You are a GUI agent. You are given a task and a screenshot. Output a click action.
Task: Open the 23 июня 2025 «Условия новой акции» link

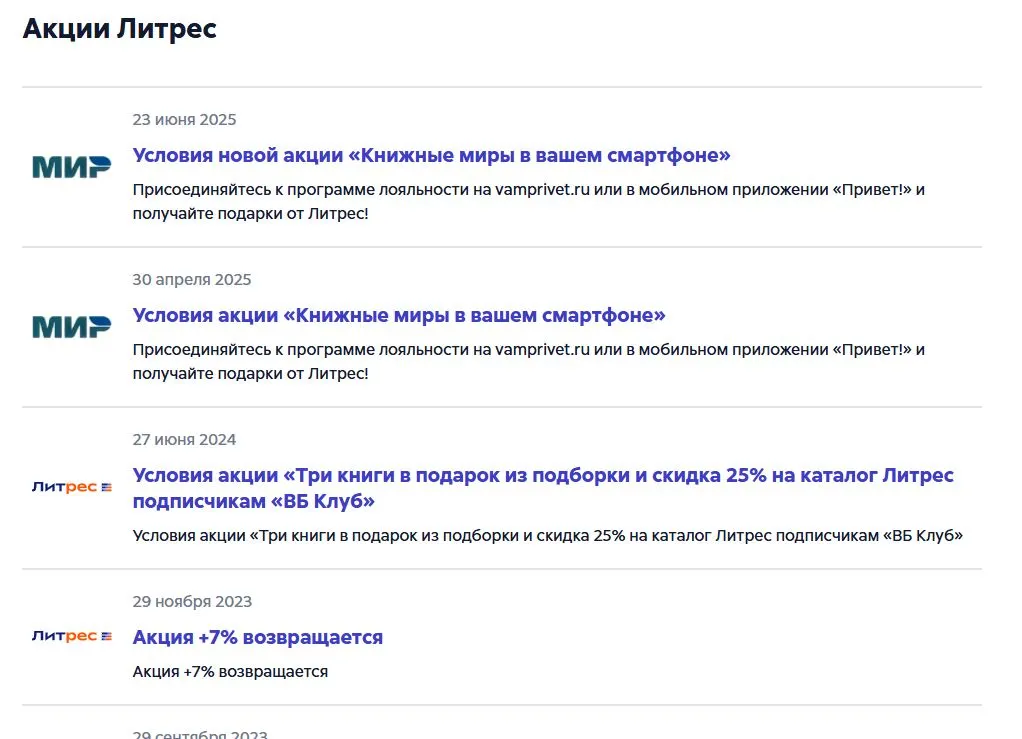coord(431,155)
